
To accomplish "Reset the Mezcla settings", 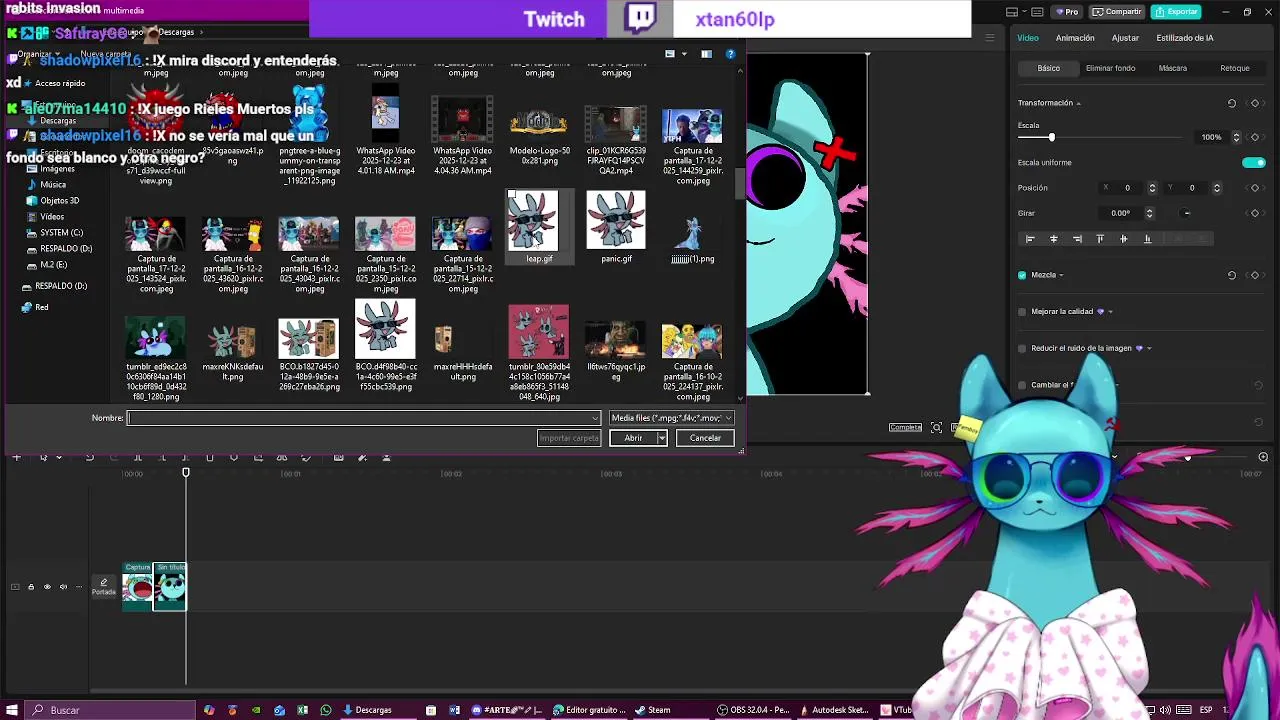I will 1232,275.
